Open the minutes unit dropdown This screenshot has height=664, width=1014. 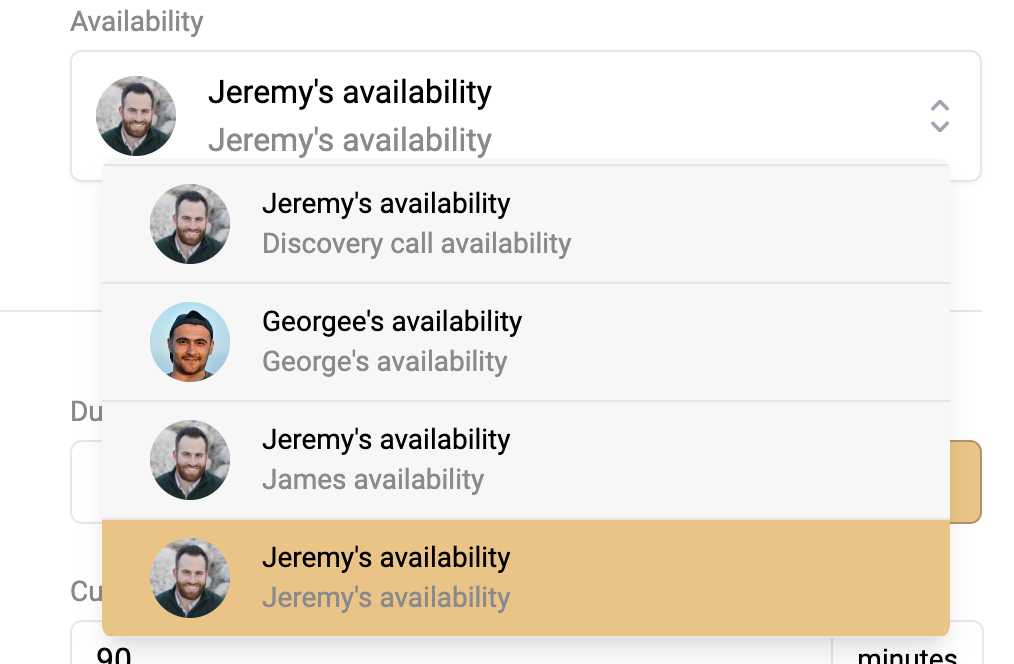click(907, 648)
